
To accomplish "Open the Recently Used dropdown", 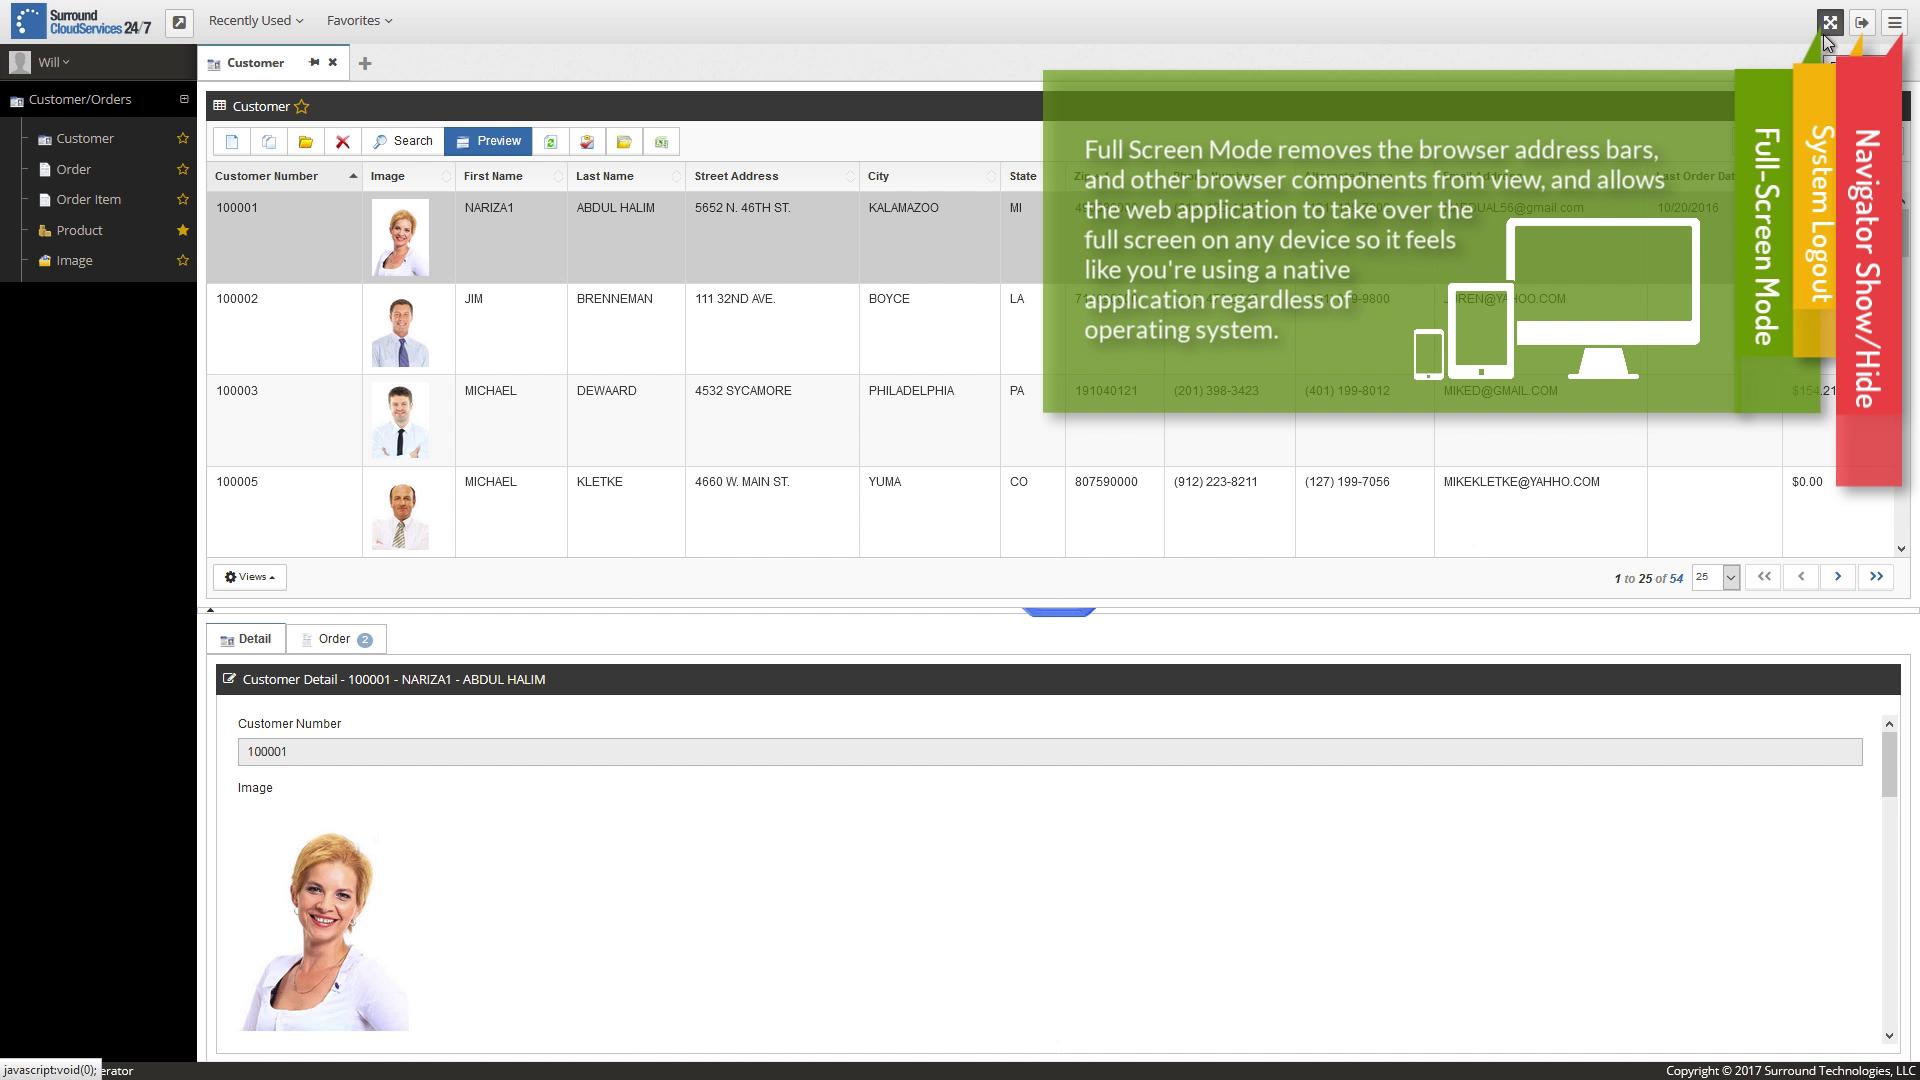I will [x=255, y=20].
